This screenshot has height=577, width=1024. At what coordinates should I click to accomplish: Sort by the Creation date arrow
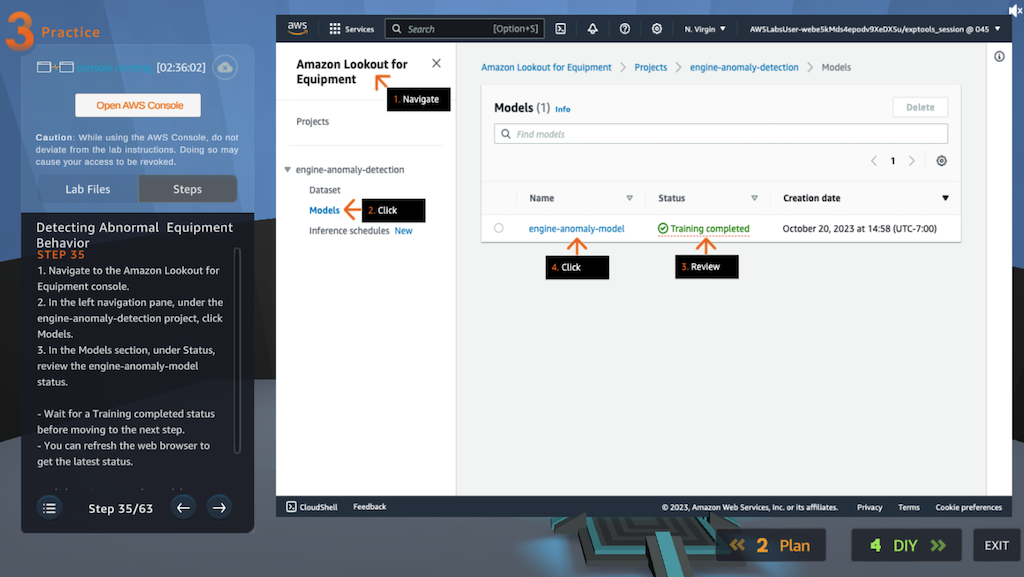click(x=945, y=198)
